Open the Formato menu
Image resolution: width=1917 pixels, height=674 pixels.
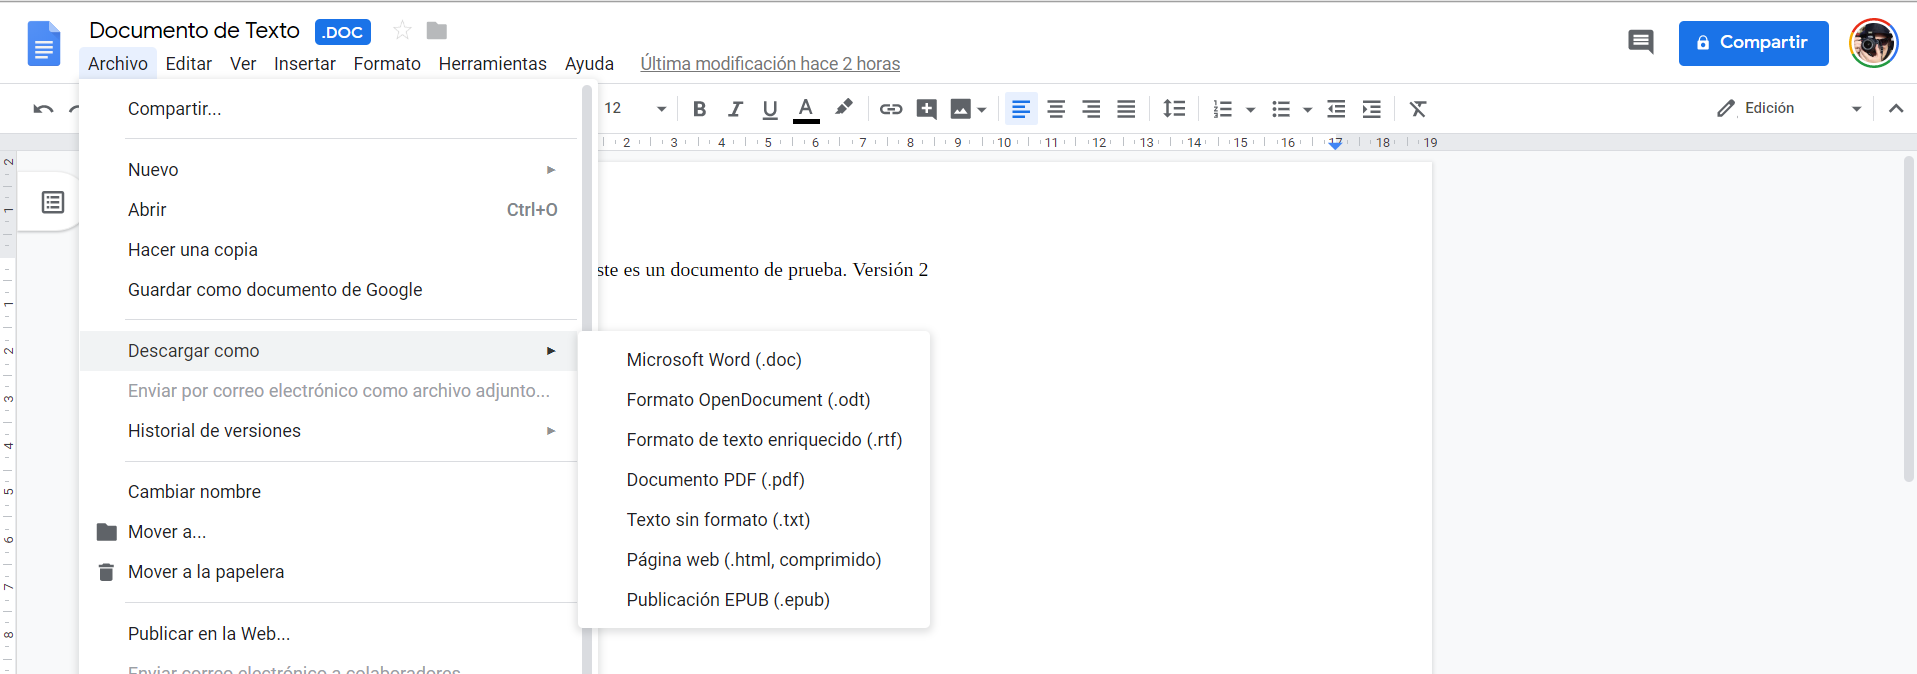[387, 63]
